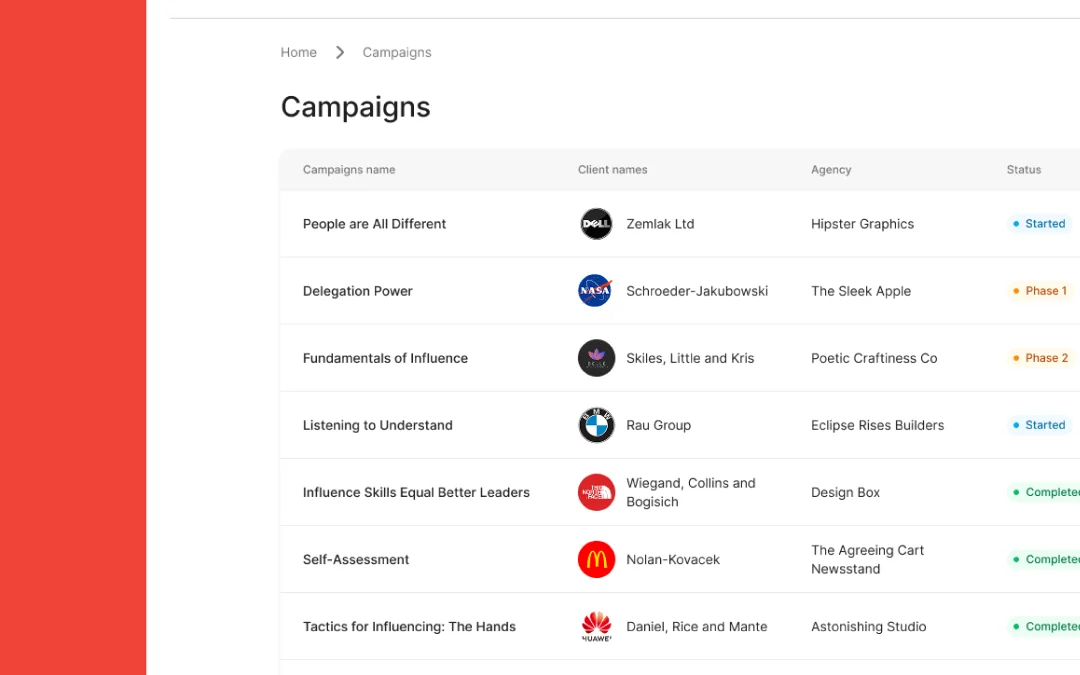This screenshot has width=1080, height=675.
Task: Click the NASA logo beside Schroeder-Jakubowski
Action: 596,291
